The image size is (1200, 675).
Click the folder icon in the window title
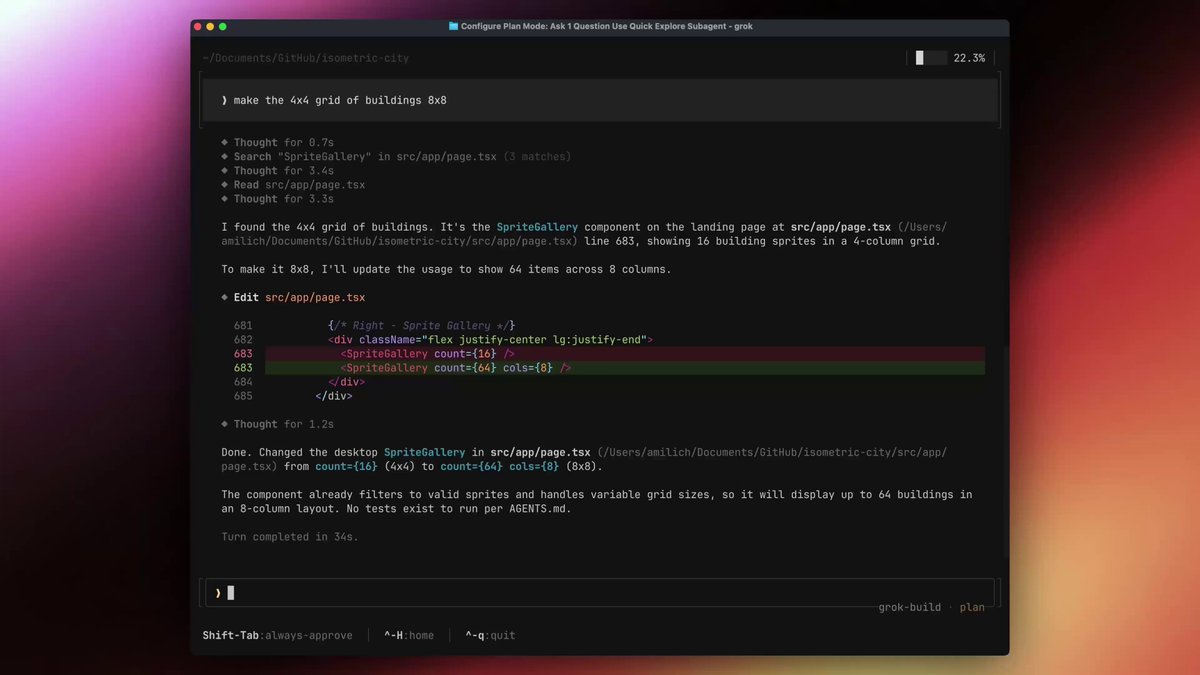(453, 26)
